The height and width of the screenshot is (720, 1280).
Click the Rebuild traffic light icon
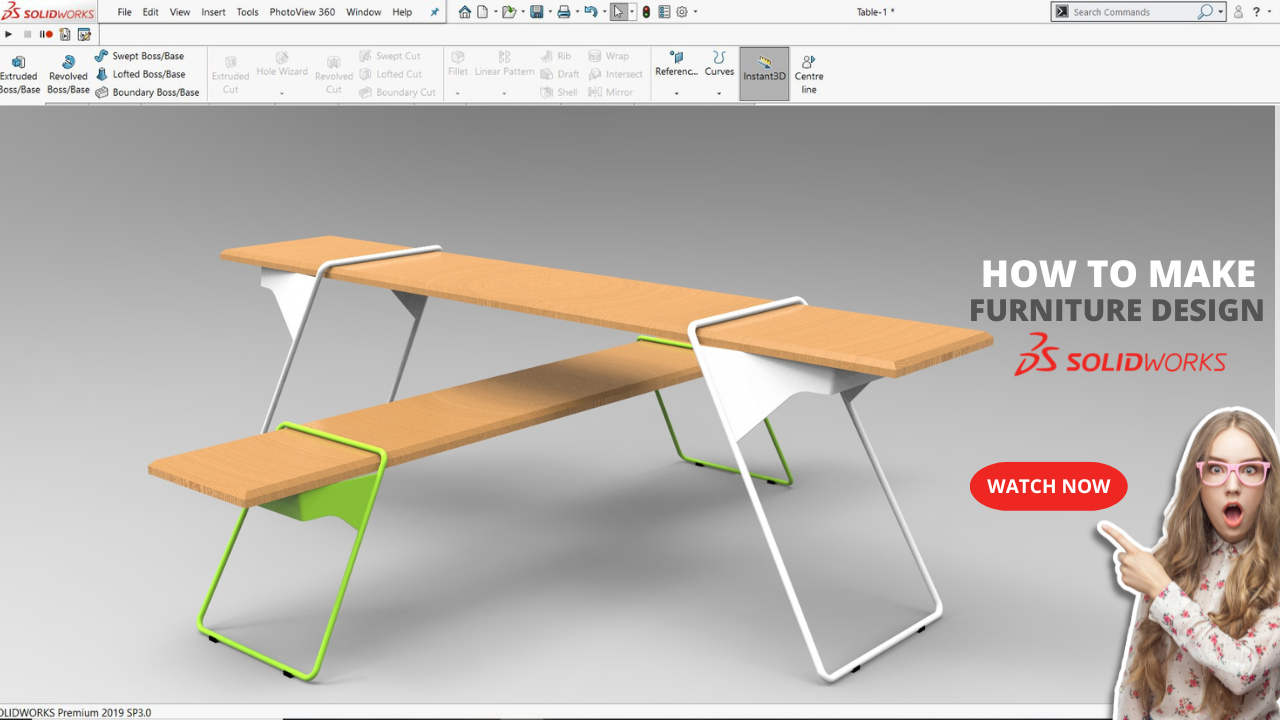click(646, 12)
